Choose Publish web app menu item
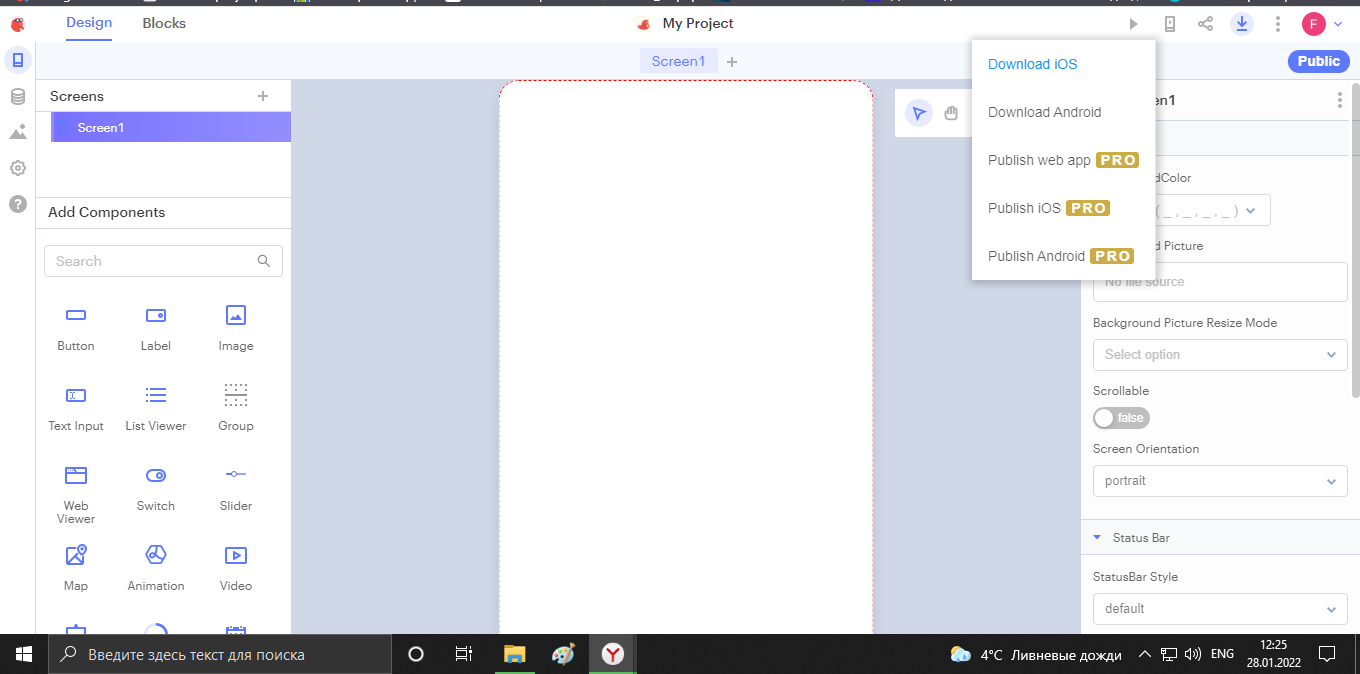The image size is (1360, 674). coord(1063,160)
